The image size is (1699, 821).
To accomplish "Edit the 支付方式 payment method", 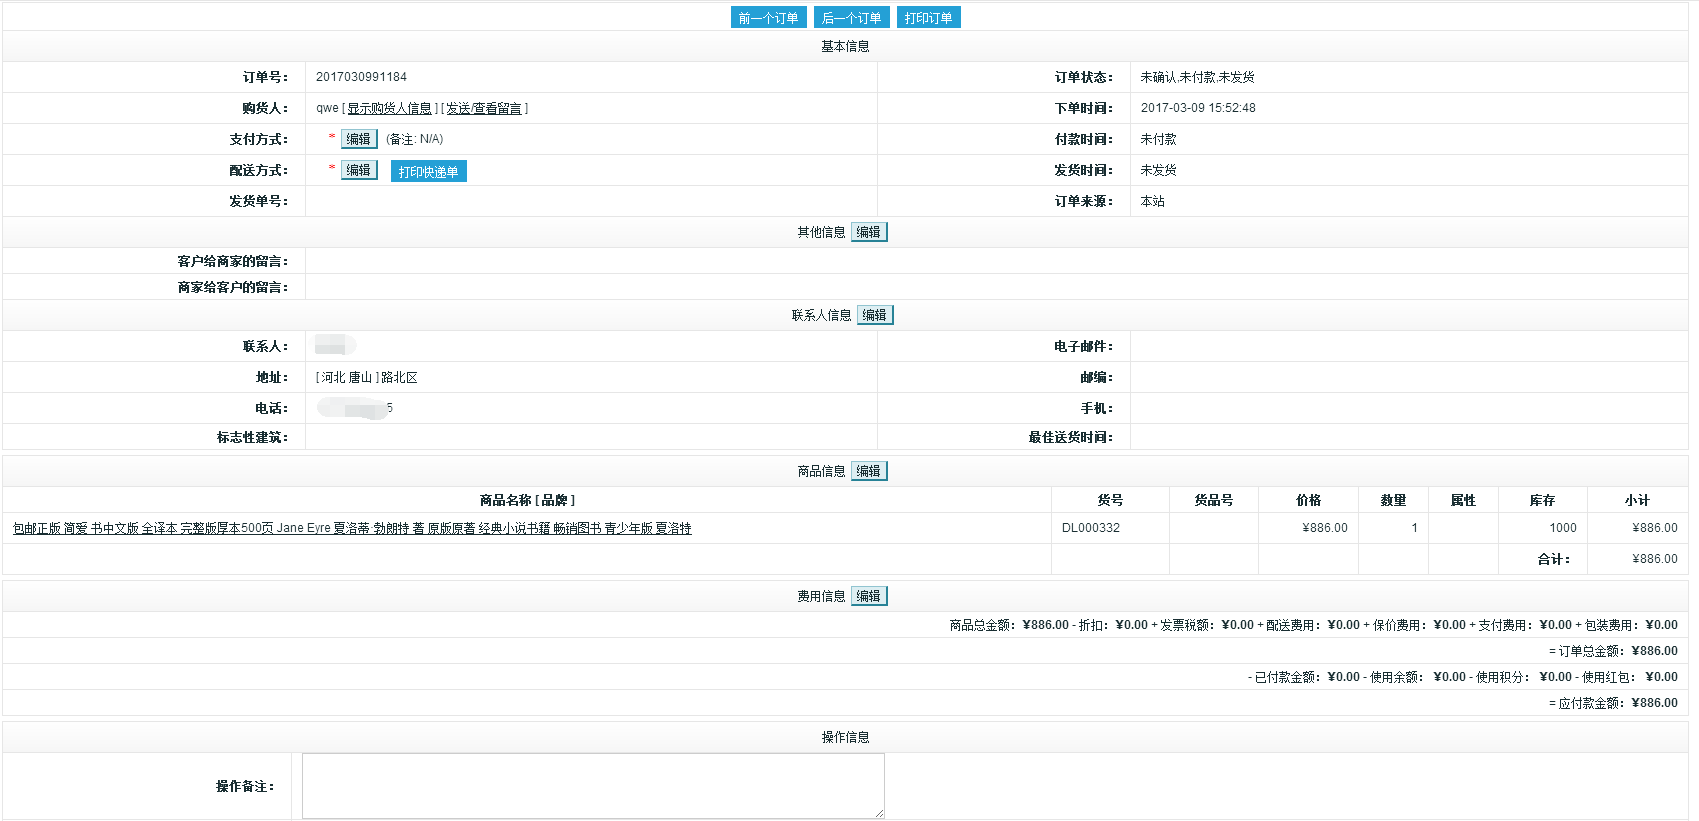I will pos(358,139).
